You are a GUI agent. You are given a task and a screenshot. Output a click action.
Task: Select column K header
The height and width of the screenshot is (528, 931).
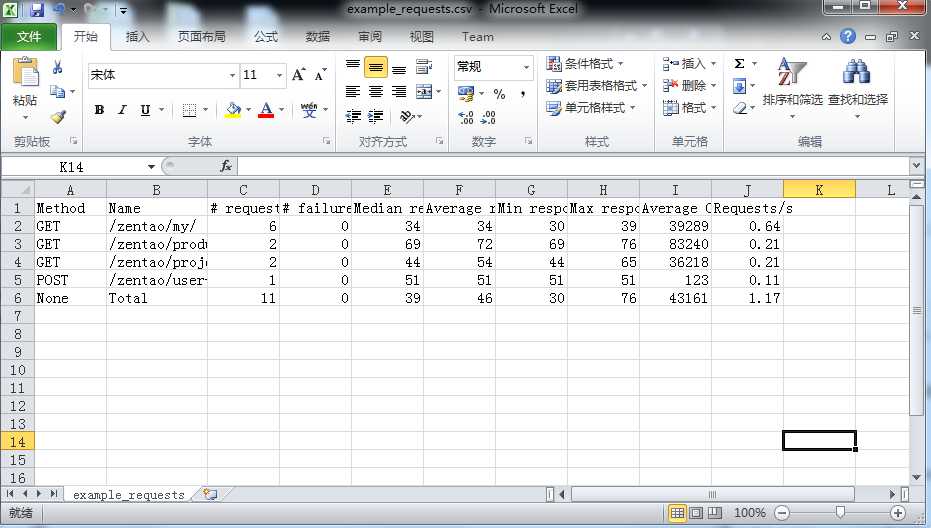819,189
